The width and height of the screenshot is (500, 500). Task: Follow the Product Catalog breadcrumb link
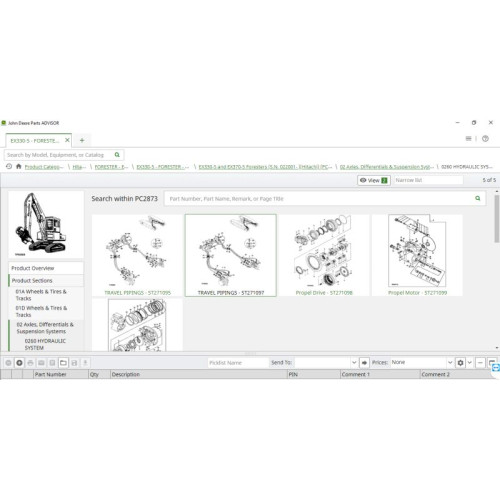click(44, 167)
